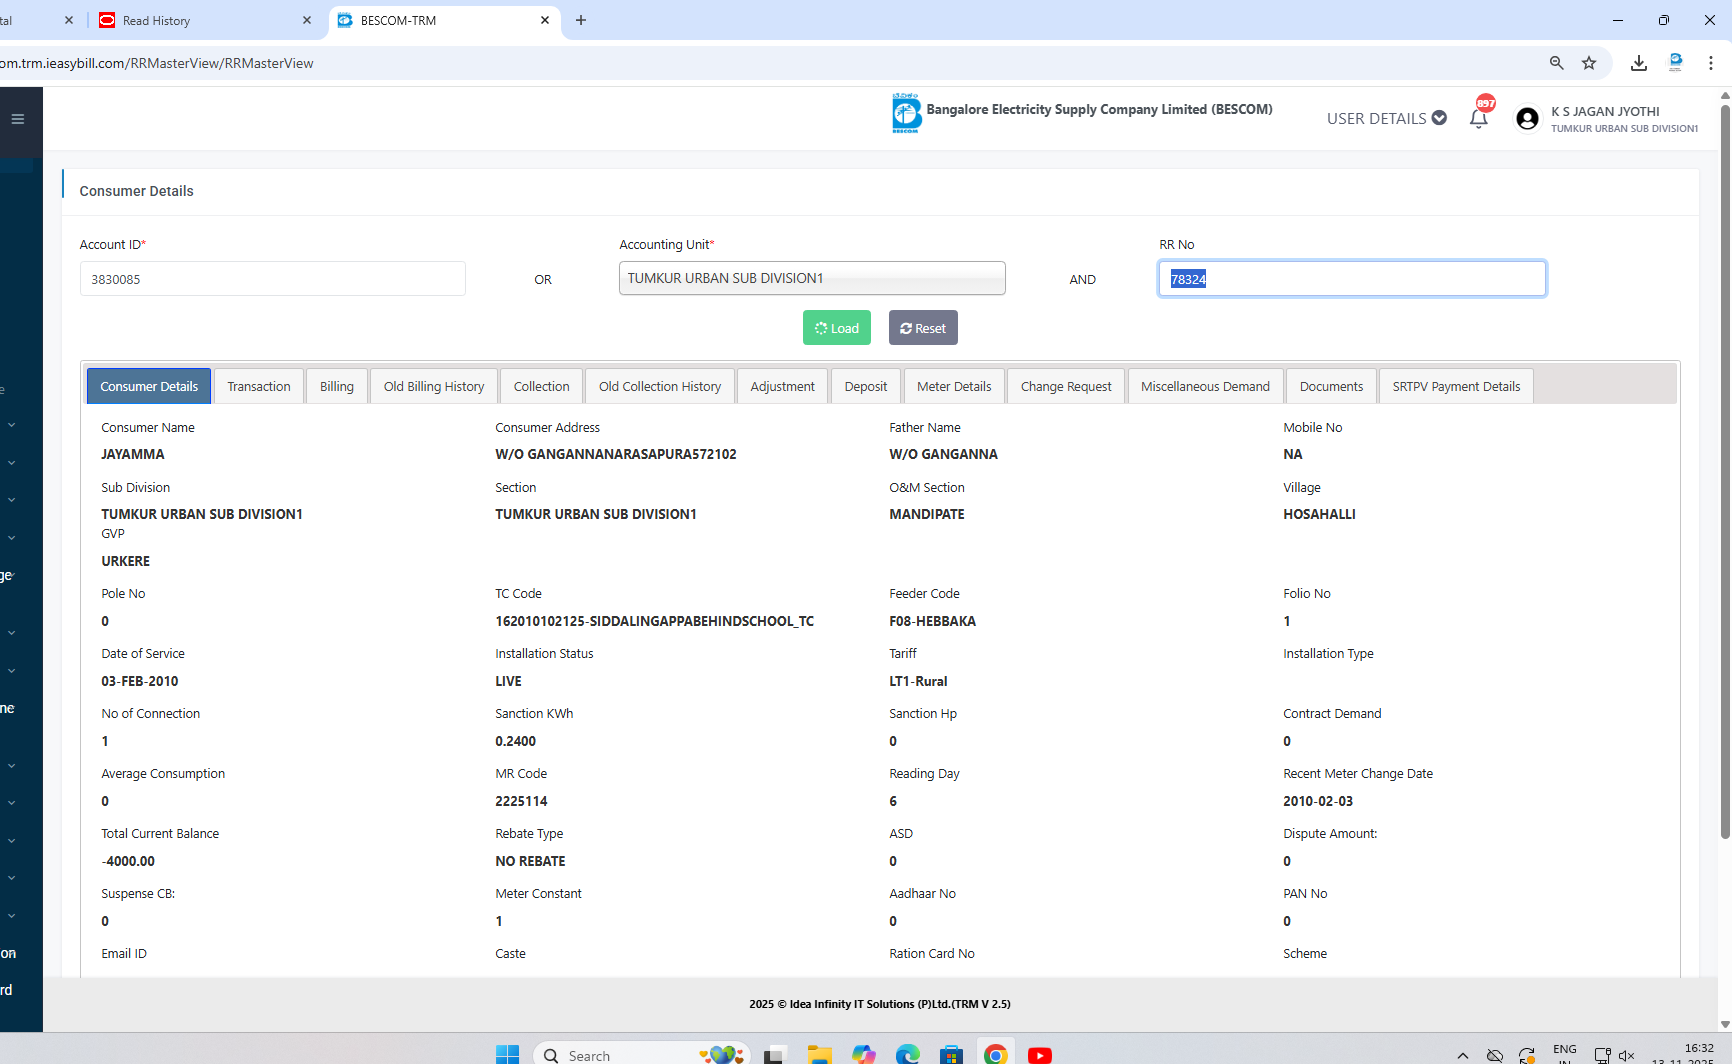Click the consumer name JAYAMMA
Viewport: 1732px width, 1064px height.
pos(133,454)
